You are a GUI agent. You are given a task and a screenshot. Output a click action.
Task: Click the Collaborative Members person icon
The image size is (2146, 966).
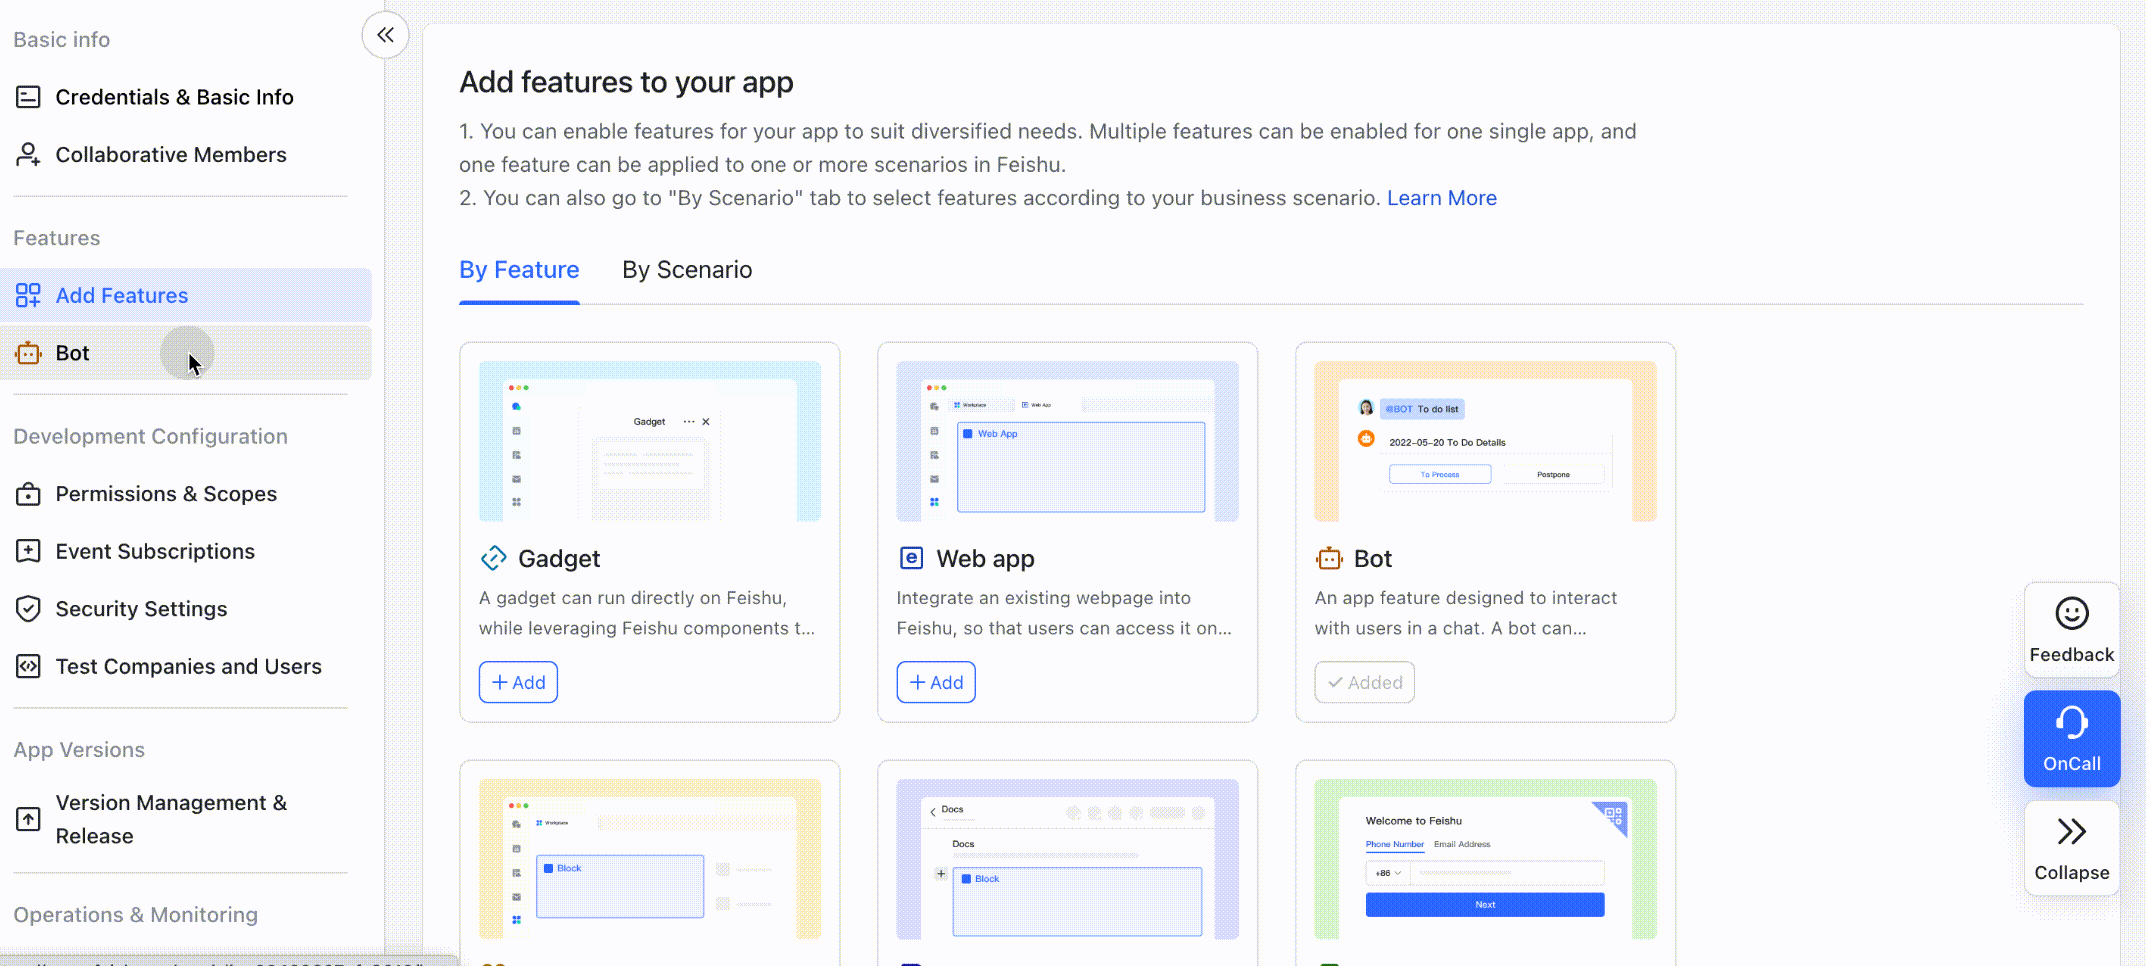(28, 155)
